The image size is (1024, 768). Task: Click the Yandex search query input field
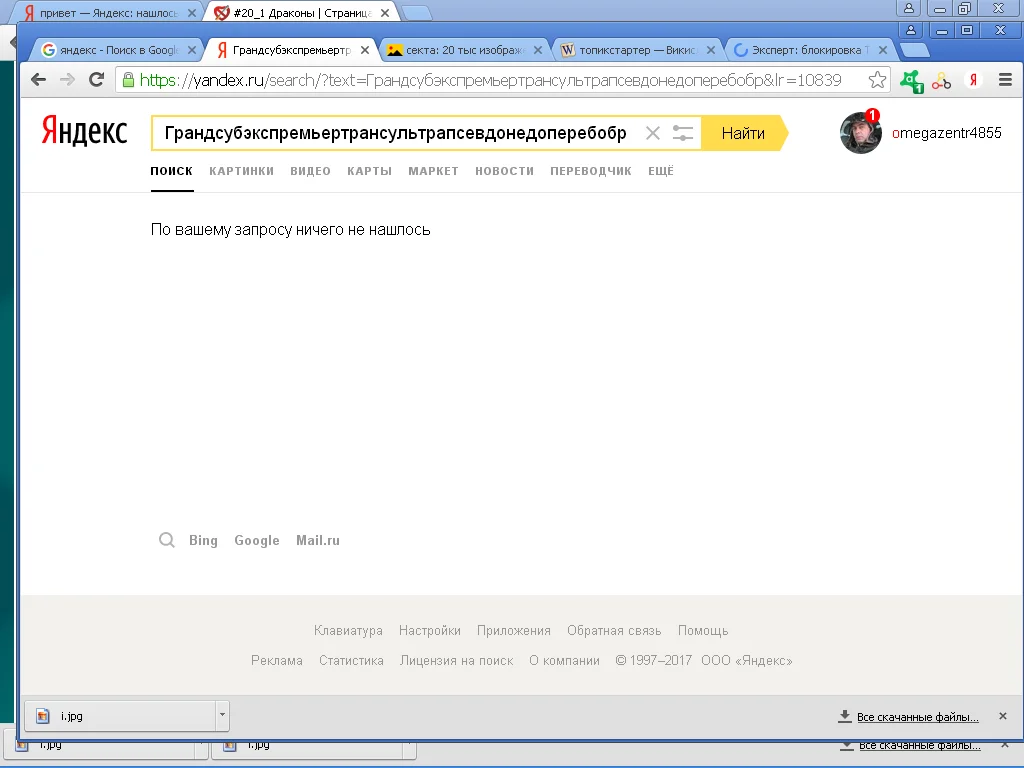click(396, 133)
